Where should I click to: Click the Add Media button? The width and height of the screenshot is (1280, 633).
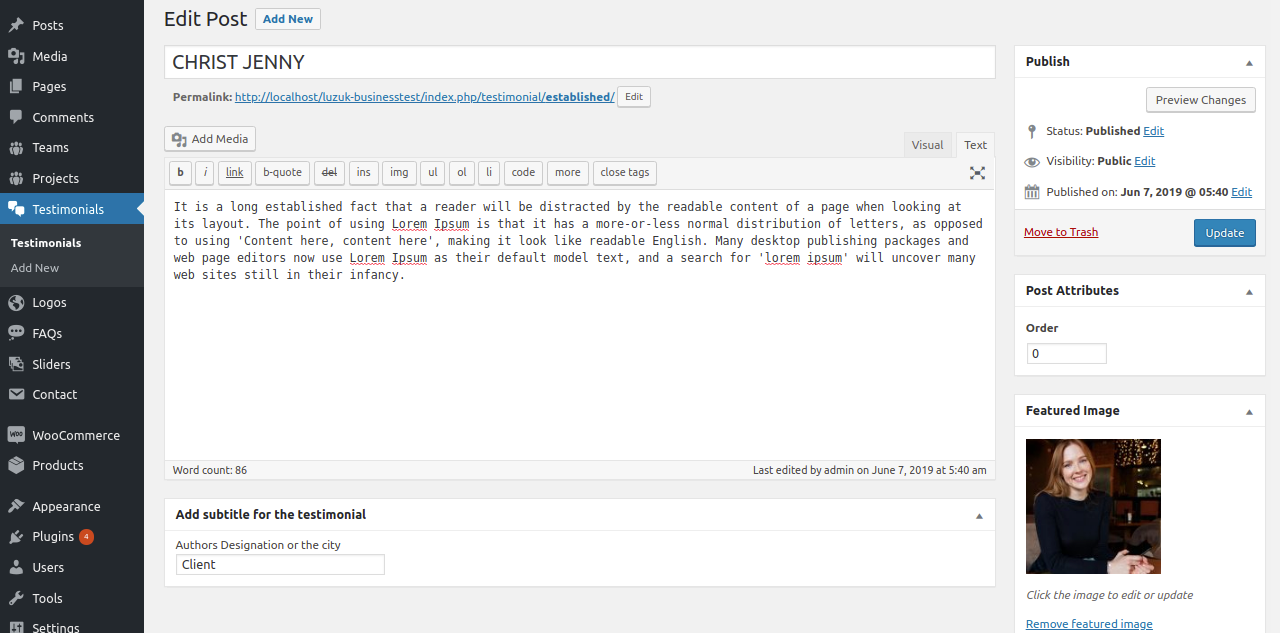pos(210,139)
